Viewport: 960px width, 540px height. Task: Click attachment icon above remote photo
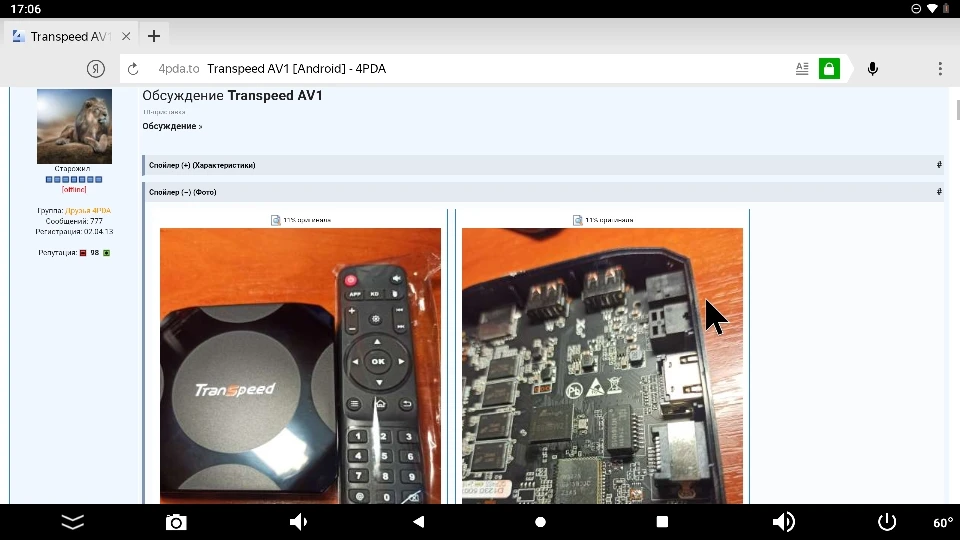276,220
